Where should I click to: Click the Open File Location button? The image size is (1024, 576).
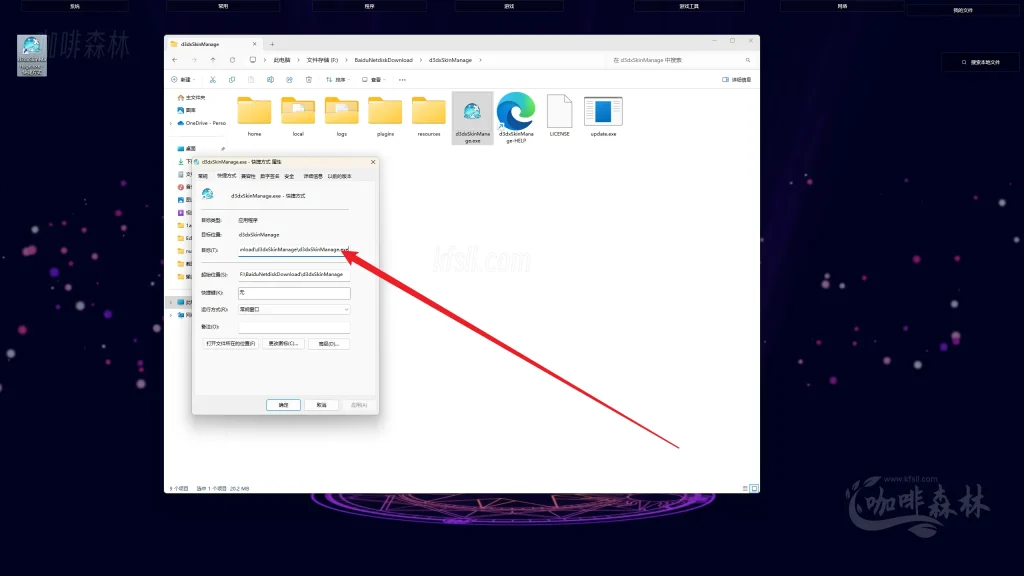click(x=230, y=343)
